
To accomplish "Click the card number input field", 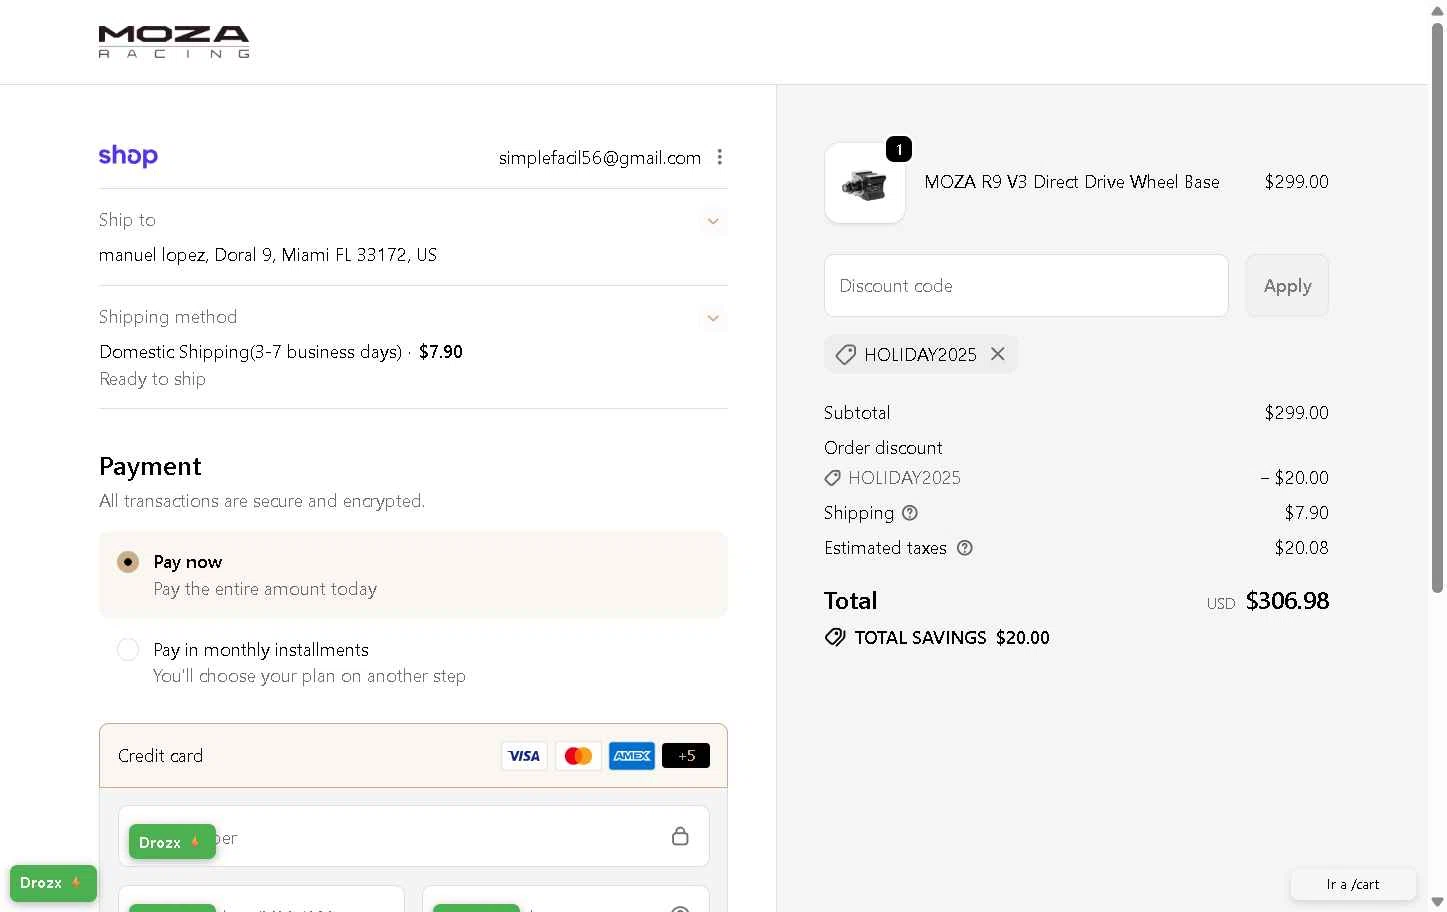I will (x=414, y=836).
